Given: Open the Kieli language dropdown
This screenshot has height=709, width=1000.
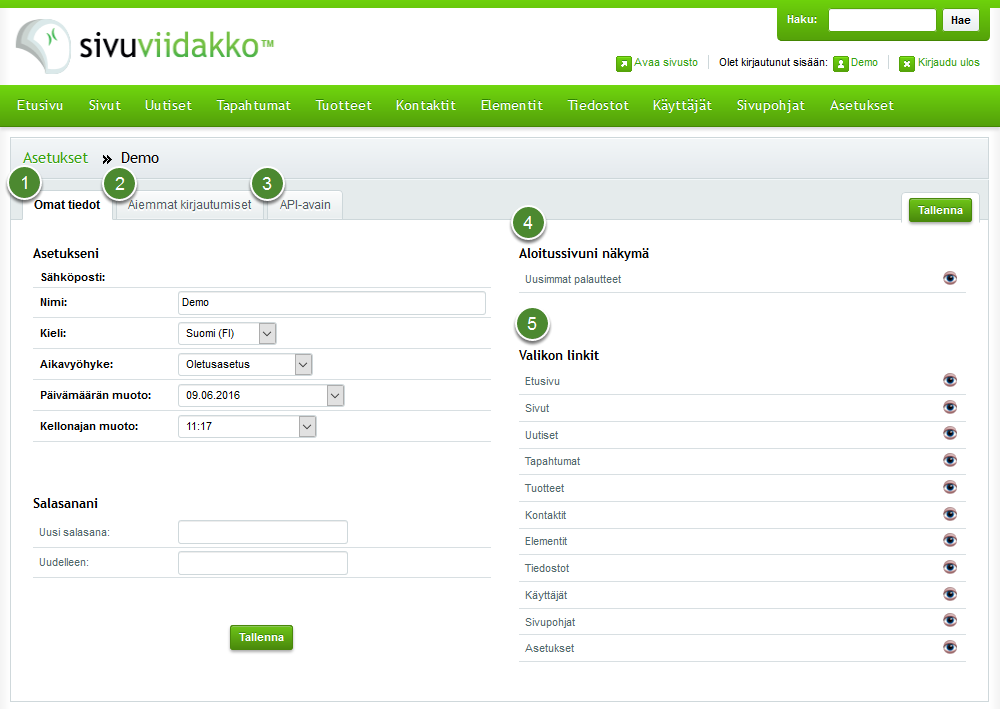Looking at the screenshot, I should (227, 333).
